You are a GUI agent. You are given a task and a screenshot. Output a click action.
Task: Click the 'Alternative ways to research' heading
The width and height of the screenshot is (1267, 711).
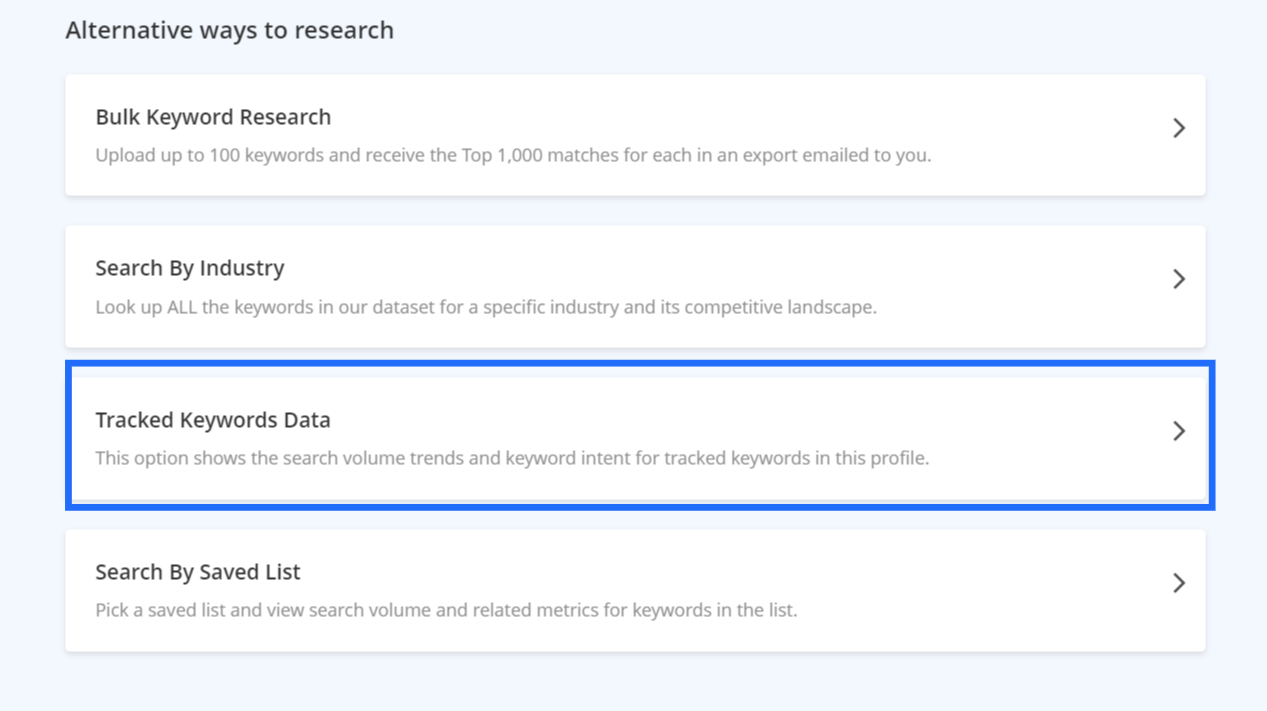click(x=229, y=30)
